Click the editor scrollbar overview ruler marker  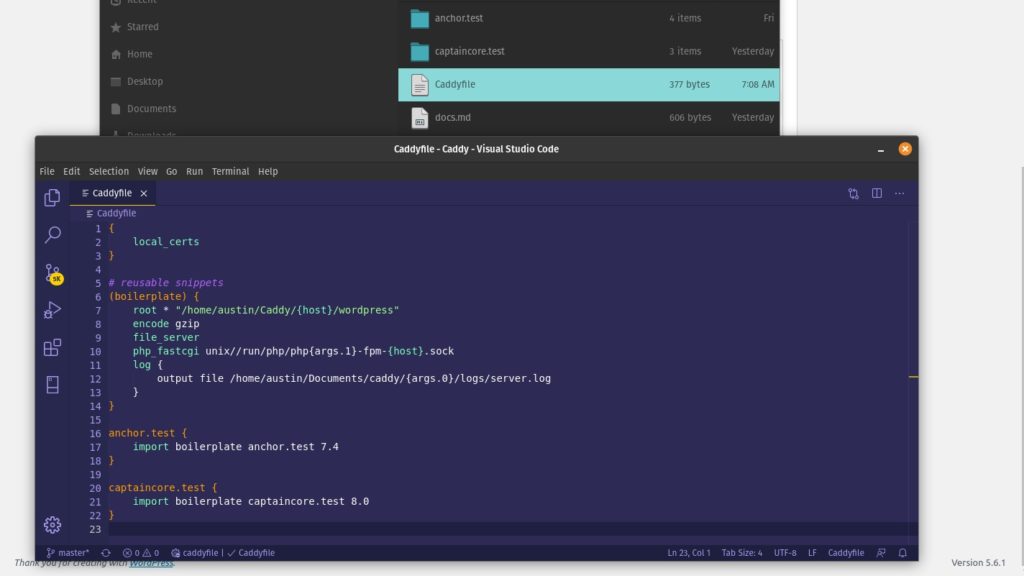coord(913,377)
